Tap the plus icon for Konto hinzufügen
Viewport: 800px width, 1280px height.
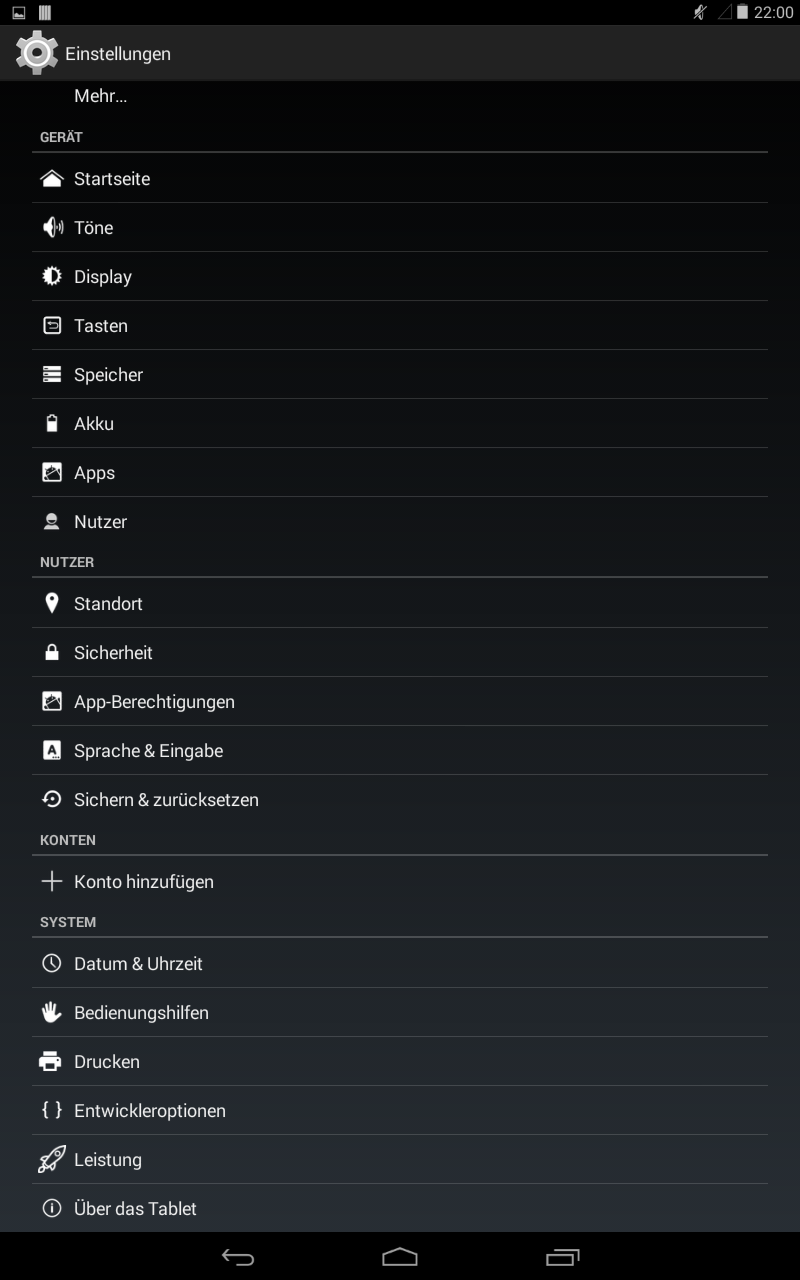pyautogui.click(x=51, y=882)
